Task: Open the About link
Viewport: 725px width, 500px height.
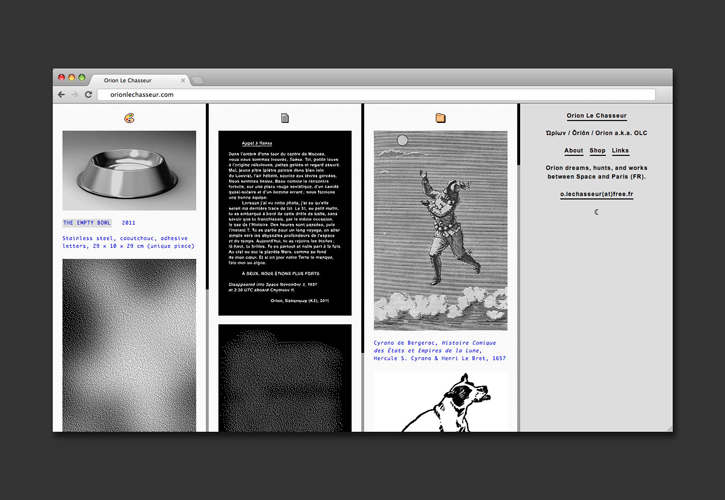Action: [x=573, y=151]
